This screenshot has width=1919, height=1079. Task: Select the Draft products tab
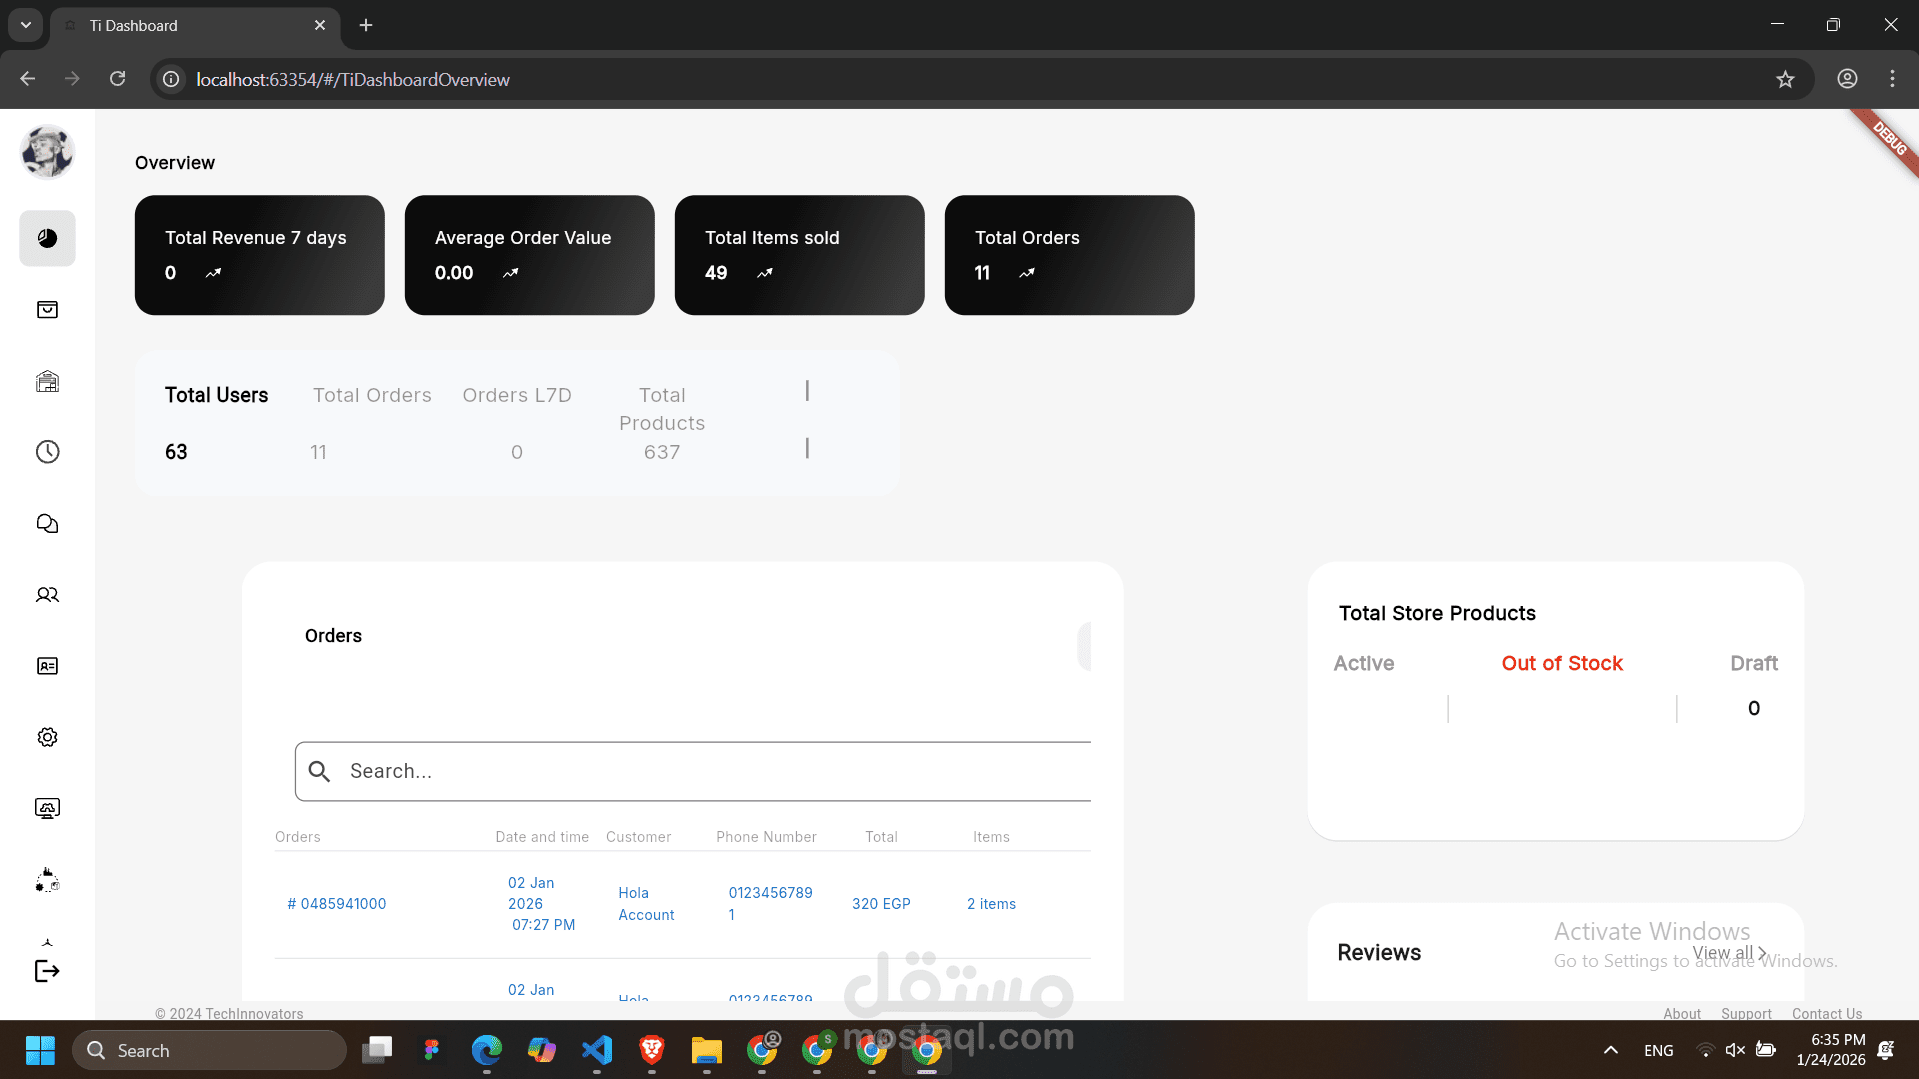[1754, 663]
